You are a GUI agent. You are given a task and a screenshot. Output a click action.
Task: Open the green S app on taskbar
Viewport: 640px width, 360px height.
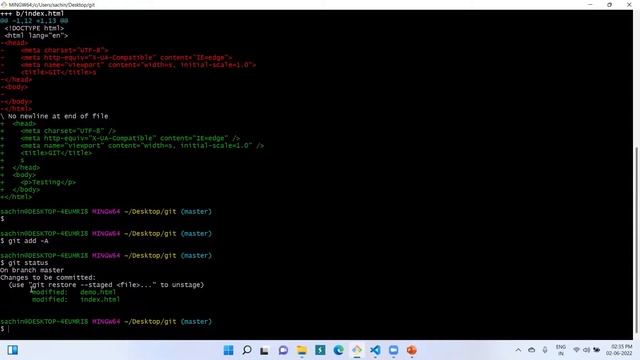pos(320,350)
